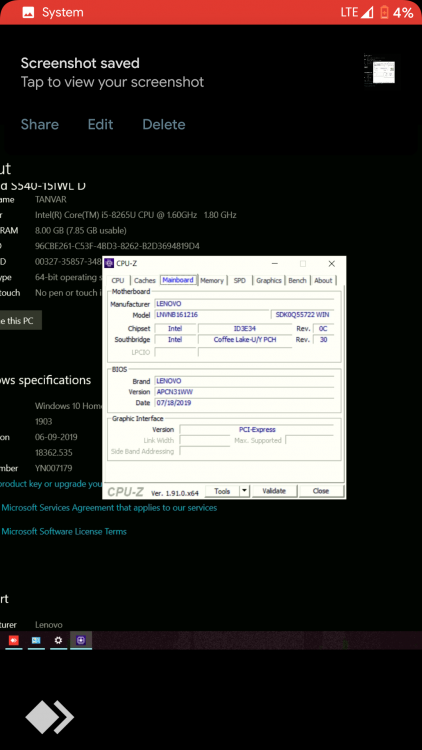Click the Tools button in CPU-Z
The width and height of the screenshot is (422, 750).
point(222,491)
